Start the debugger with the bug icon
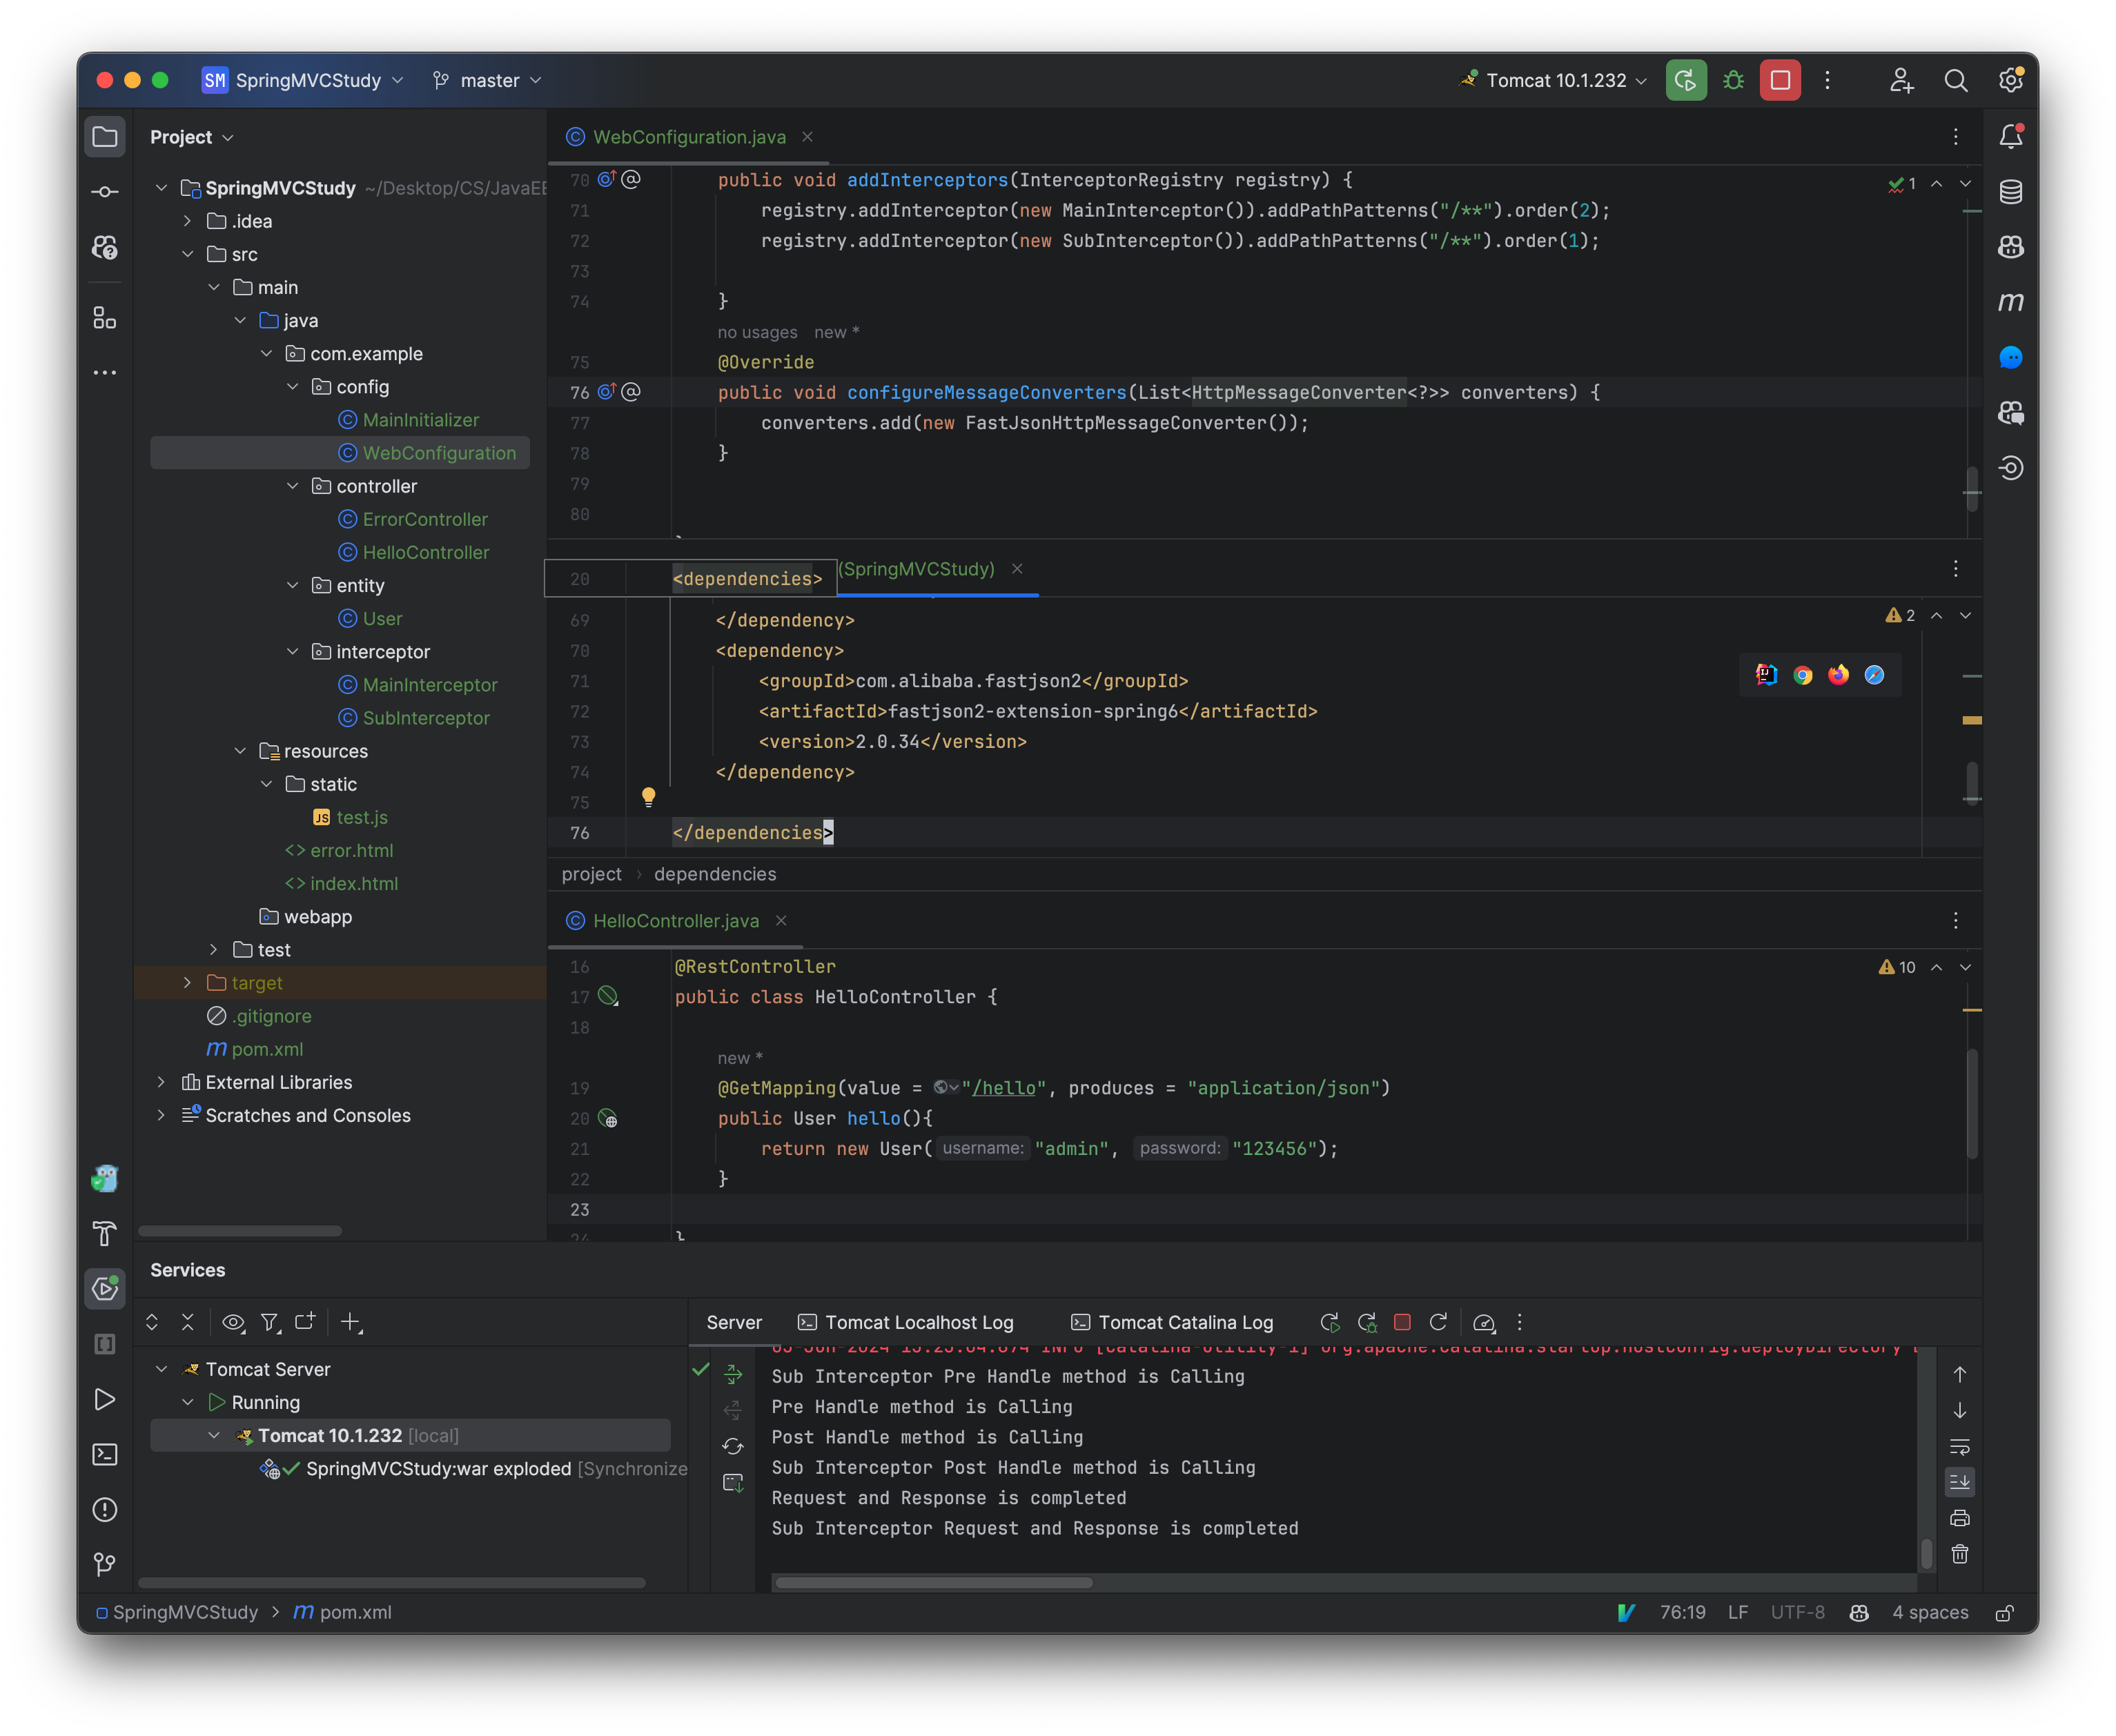 [1733, 80]
